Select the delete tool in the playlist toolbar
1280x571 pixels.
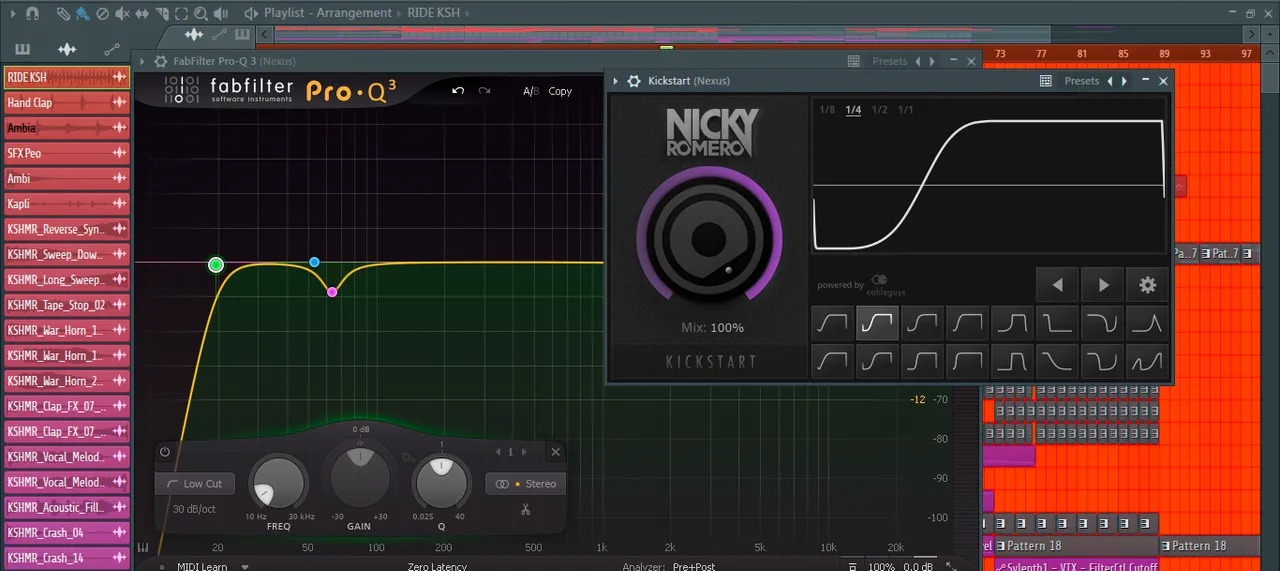click(x=102, y=14)
